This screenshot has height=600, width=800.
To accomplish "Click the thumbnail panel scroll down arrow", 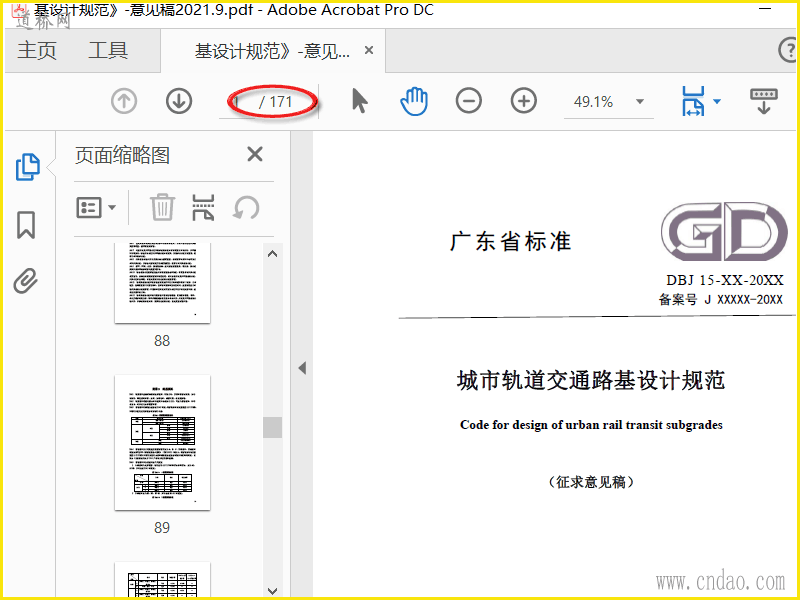I will [x=272, y=590].
